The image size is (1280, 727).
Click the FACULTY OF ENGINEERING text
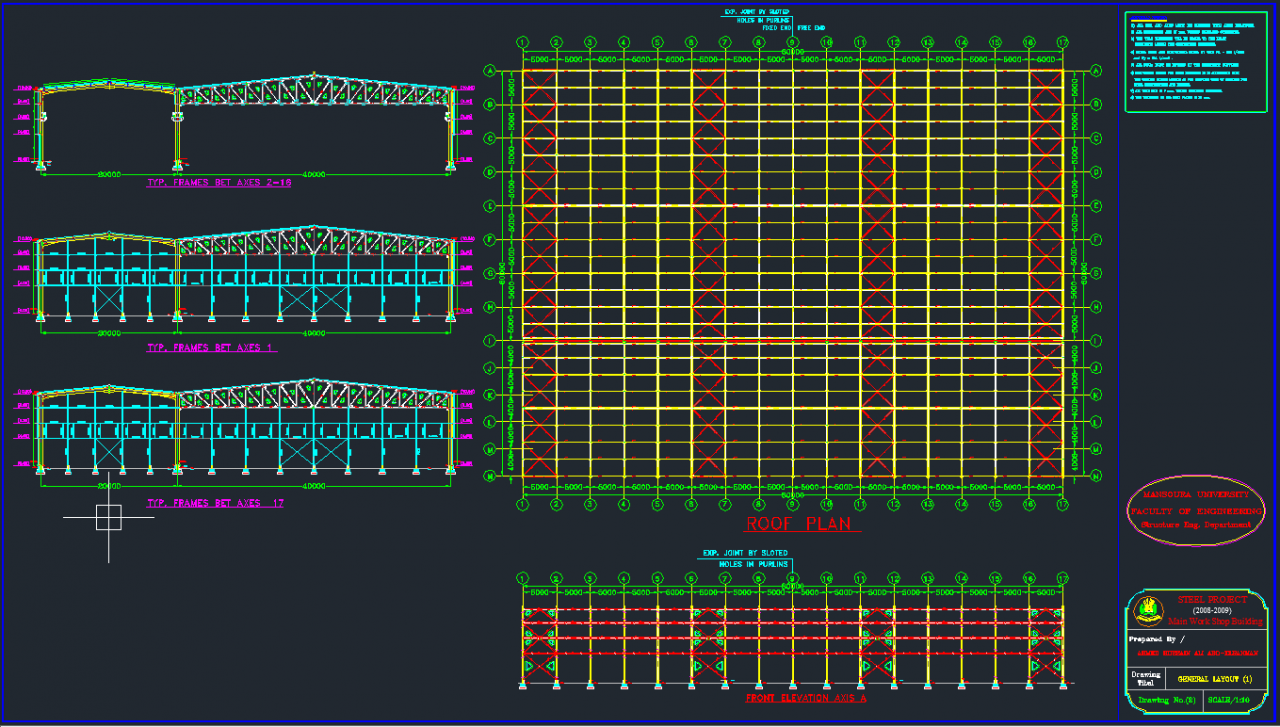click(x=1197, y=510)
